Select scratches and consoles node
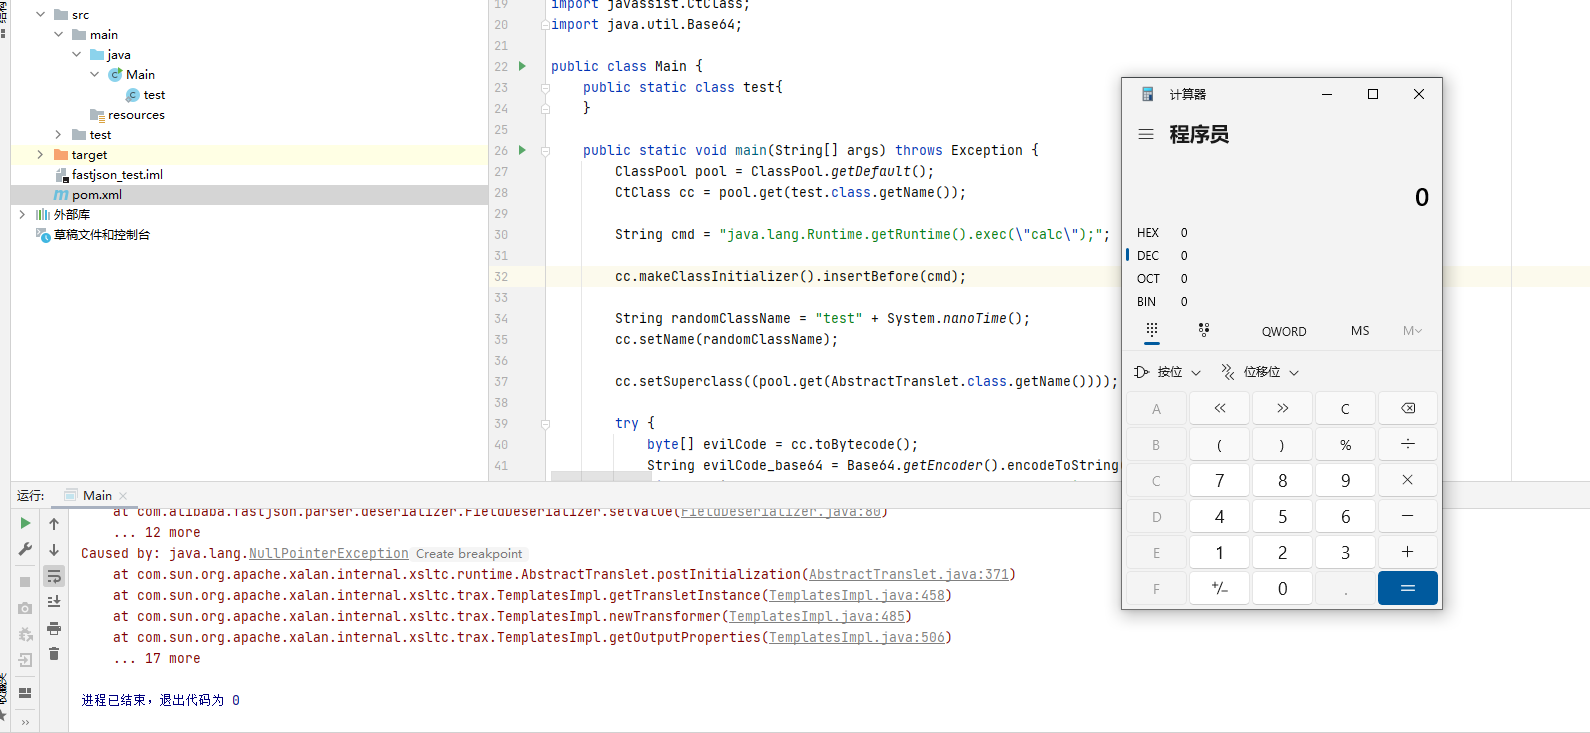This screenshot has height=733, width=1590. pos(101,235)
